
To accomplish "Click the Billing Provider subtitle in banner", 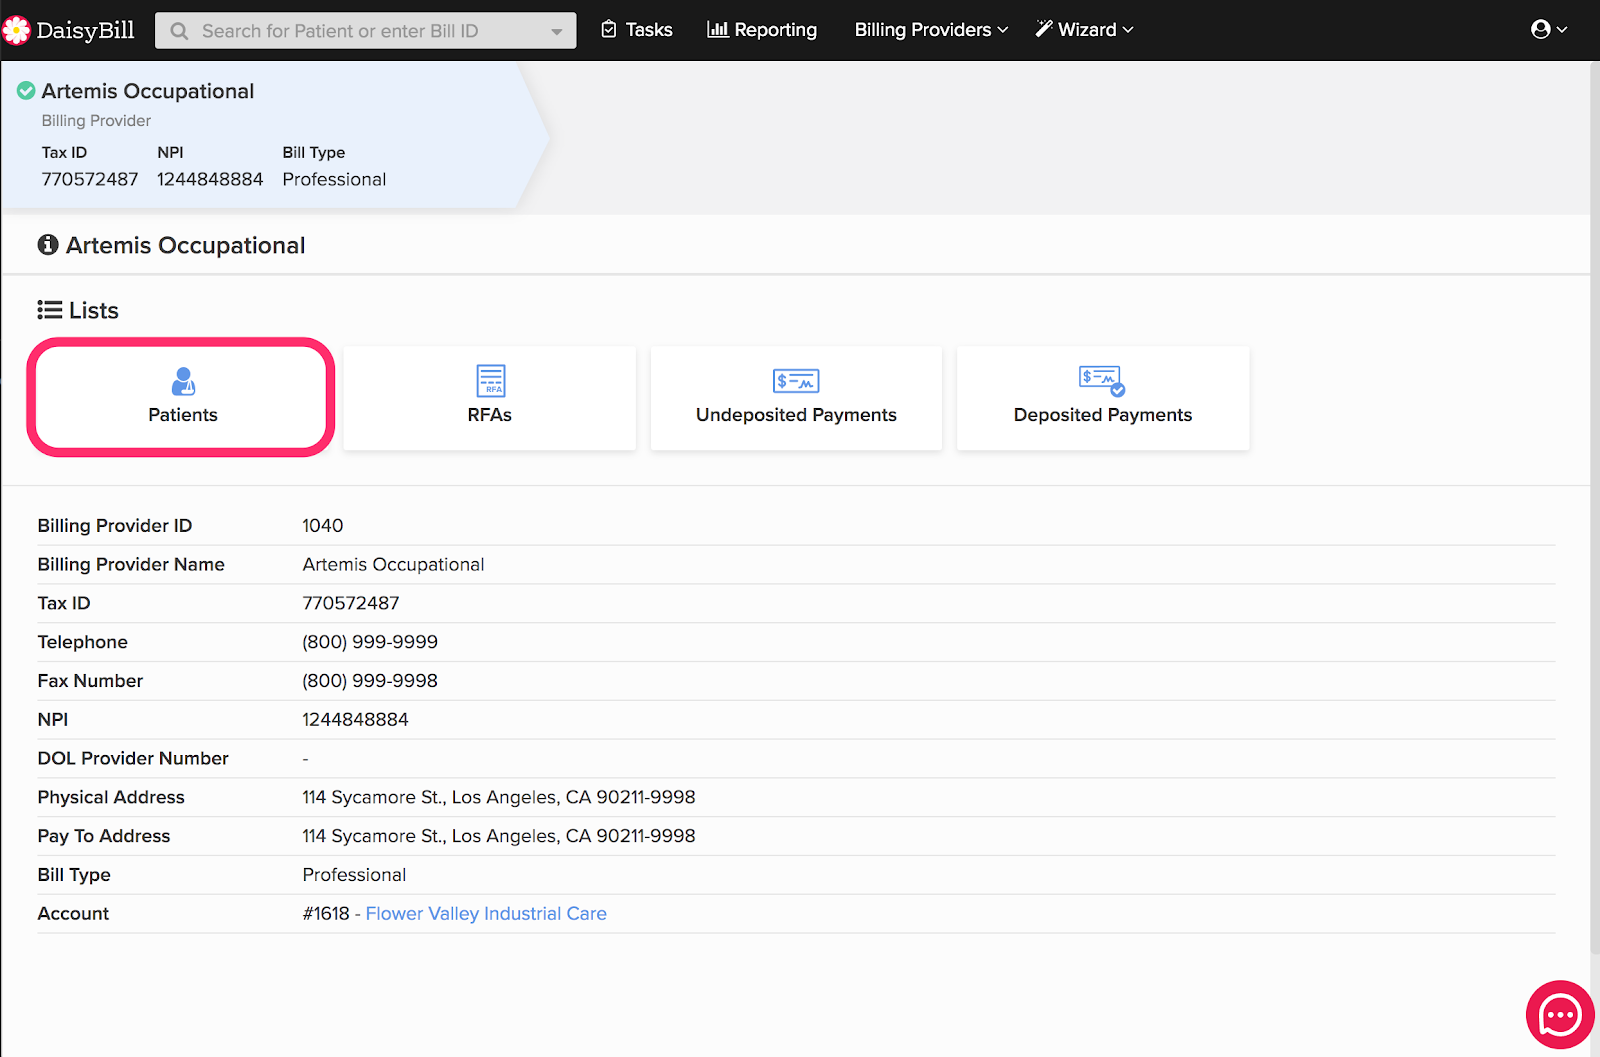I will point(96,120).
